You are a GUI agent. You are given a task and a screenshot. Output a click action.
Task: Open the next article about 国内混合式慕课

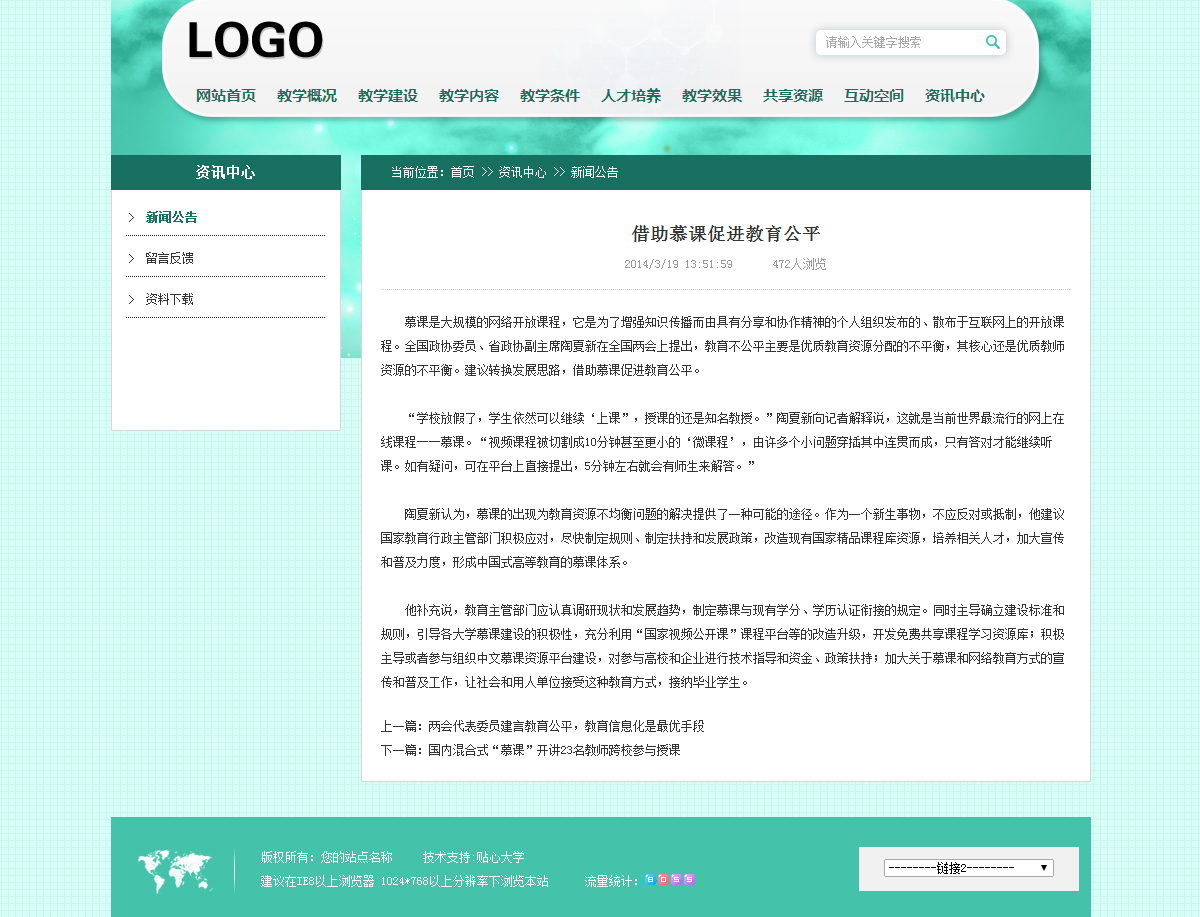[x=554, y=750]
